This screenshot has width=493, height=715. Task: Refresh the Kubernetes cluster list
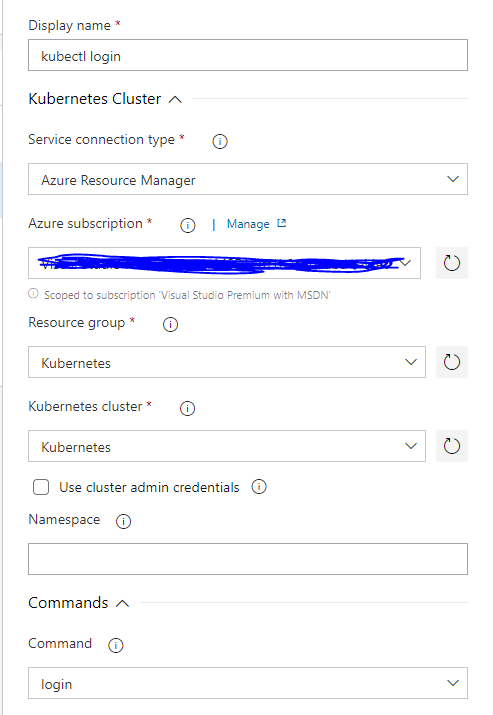pos(451,446)
